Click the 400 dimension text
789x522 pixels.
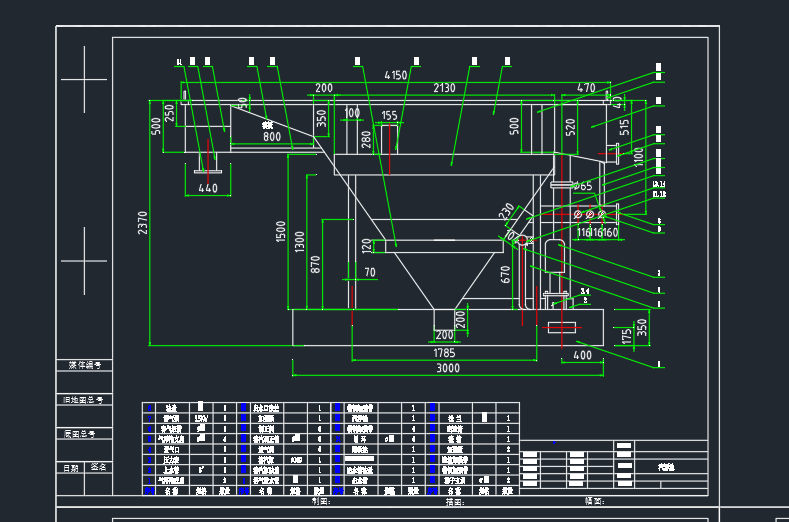click(x=583, y=355)
